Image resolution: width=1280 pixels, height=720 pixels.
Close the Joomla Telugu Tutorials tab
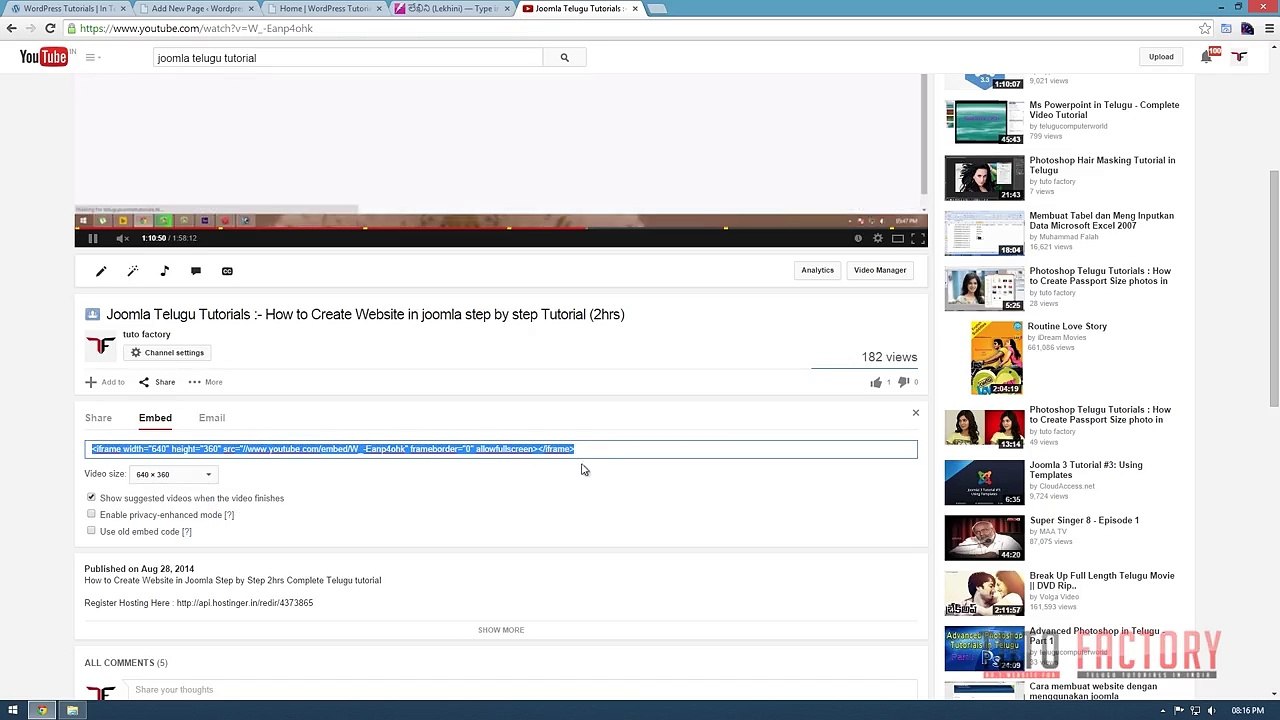635,8
